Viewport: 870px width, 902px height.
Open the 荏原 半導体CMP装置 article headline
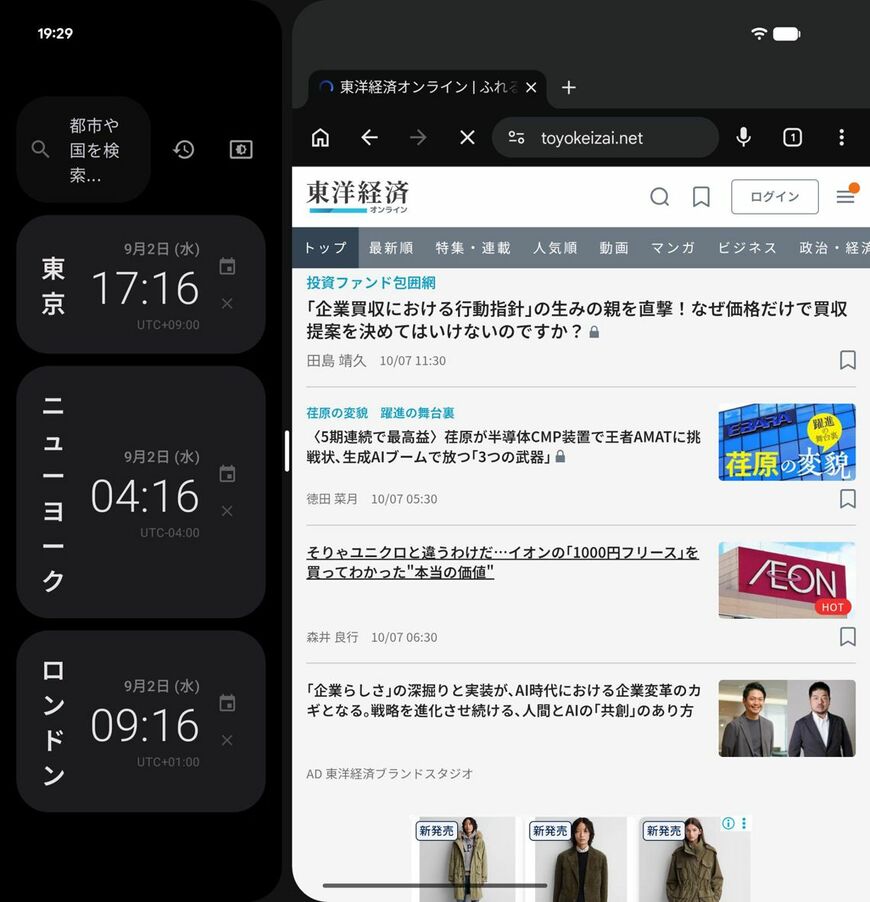pyautogui.click(x=503, y=447)
